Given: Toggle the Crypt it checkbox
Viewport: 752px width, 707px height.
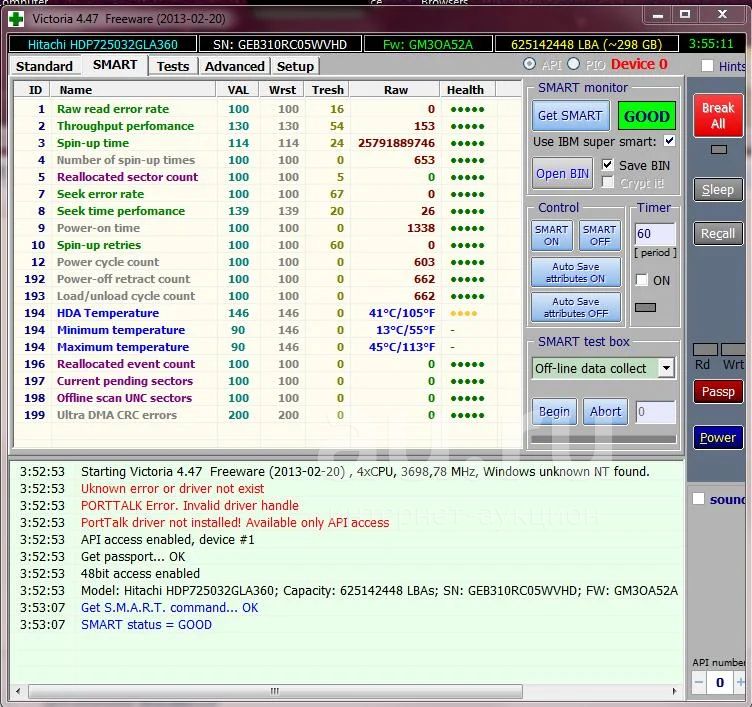Looking at the screenshot, I should 608,182.
